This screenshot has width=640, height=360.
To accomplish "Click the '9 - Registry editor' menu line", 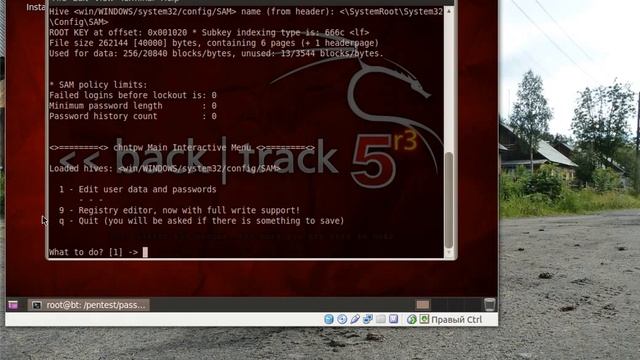I will pos(180,210).
